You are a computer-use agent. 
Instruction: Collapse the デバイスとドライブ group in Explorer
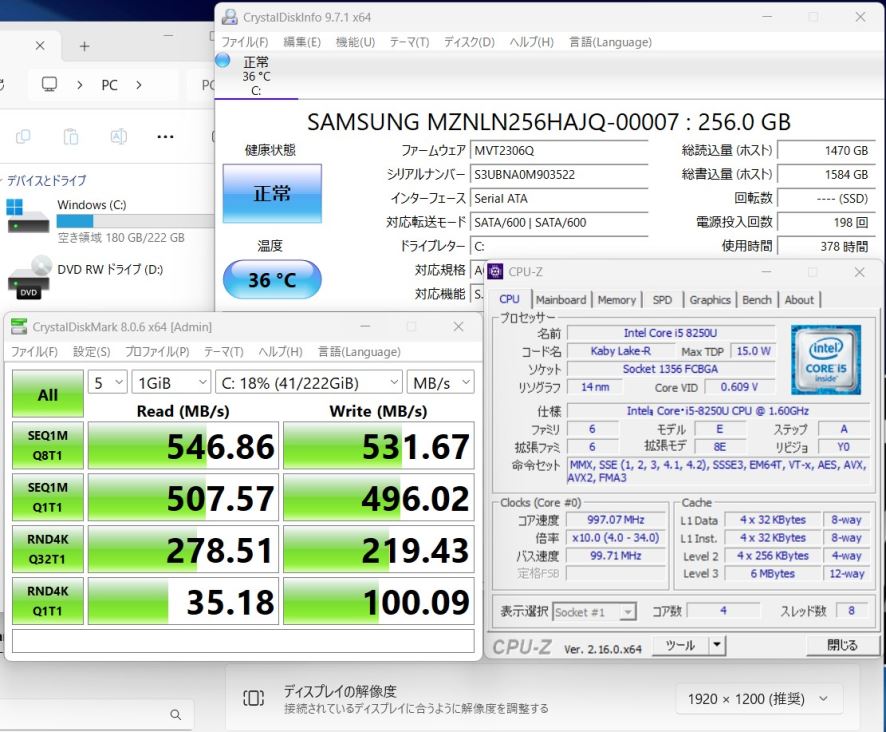(2, 180)
